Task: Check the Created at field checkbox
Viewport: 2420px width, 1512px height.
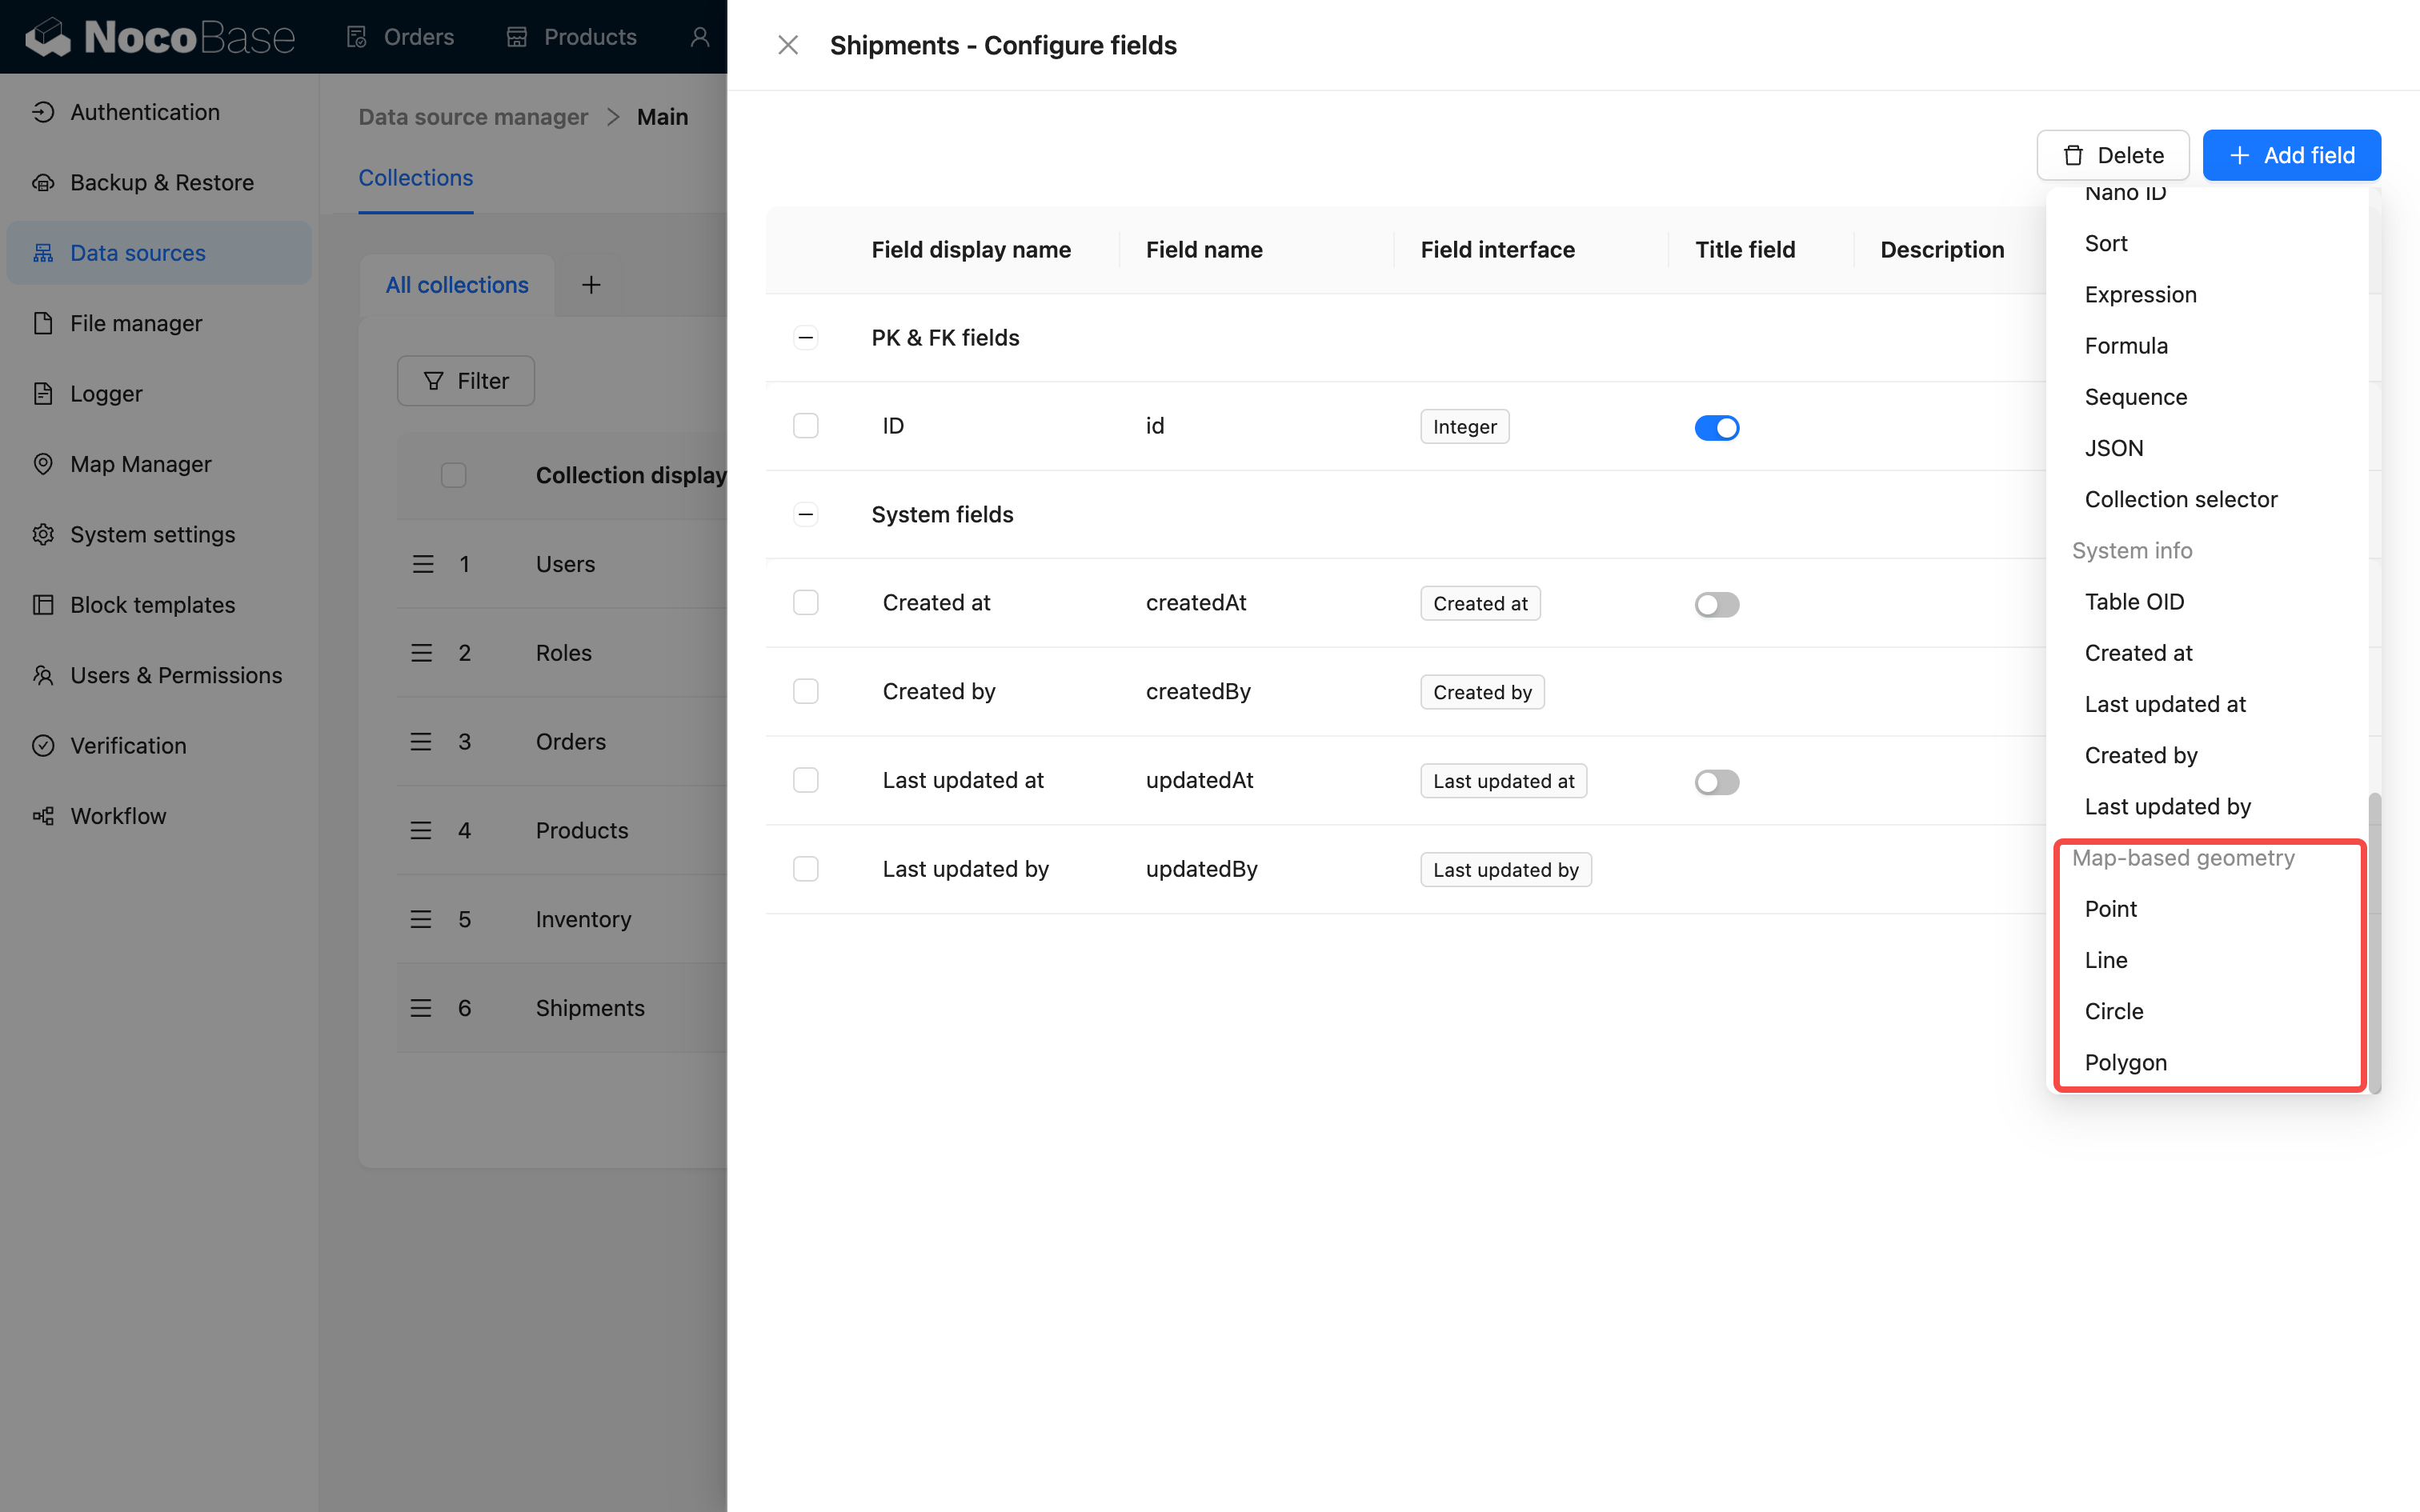Action: pyautogui.click(x=806, y=602)
